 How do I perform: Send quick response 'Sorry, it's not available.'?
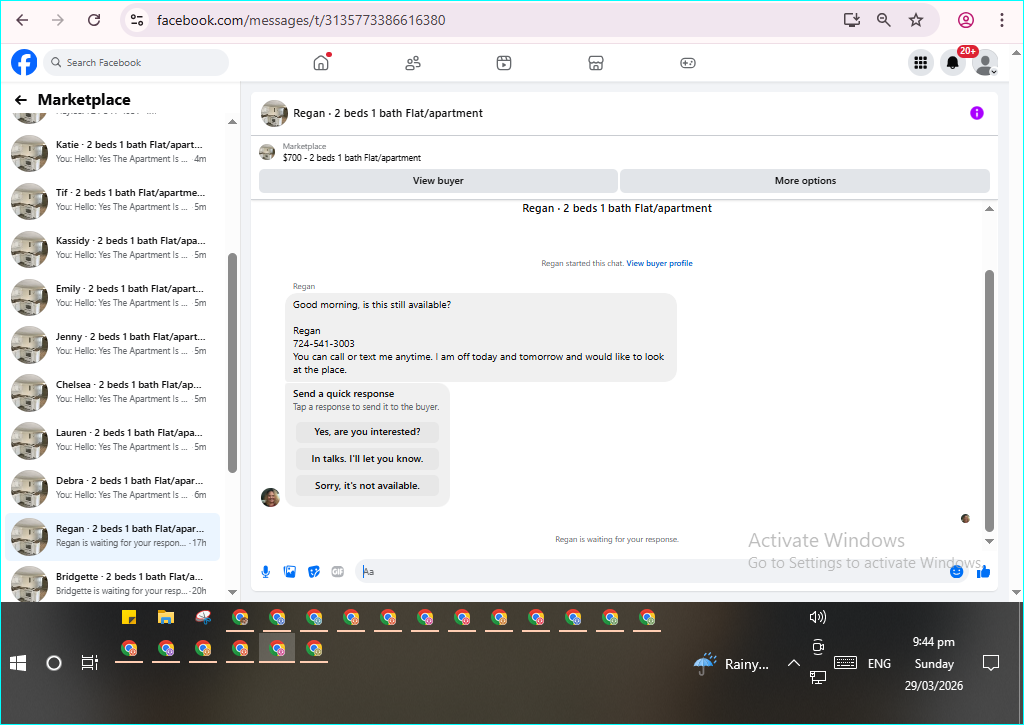point(367,486)
